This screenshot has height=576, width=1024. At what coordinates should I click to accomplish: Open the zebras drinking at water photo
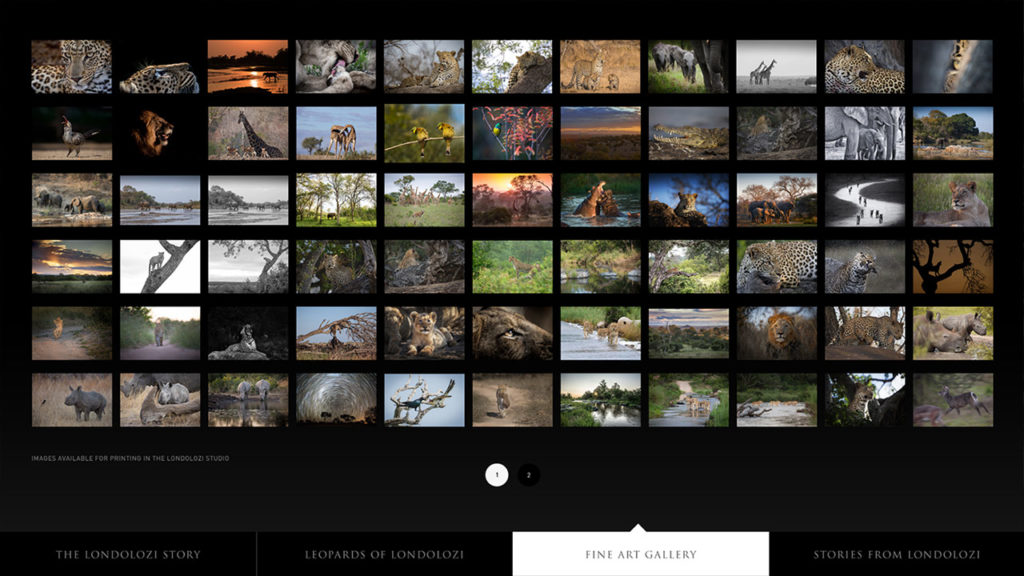pos(247,400)
